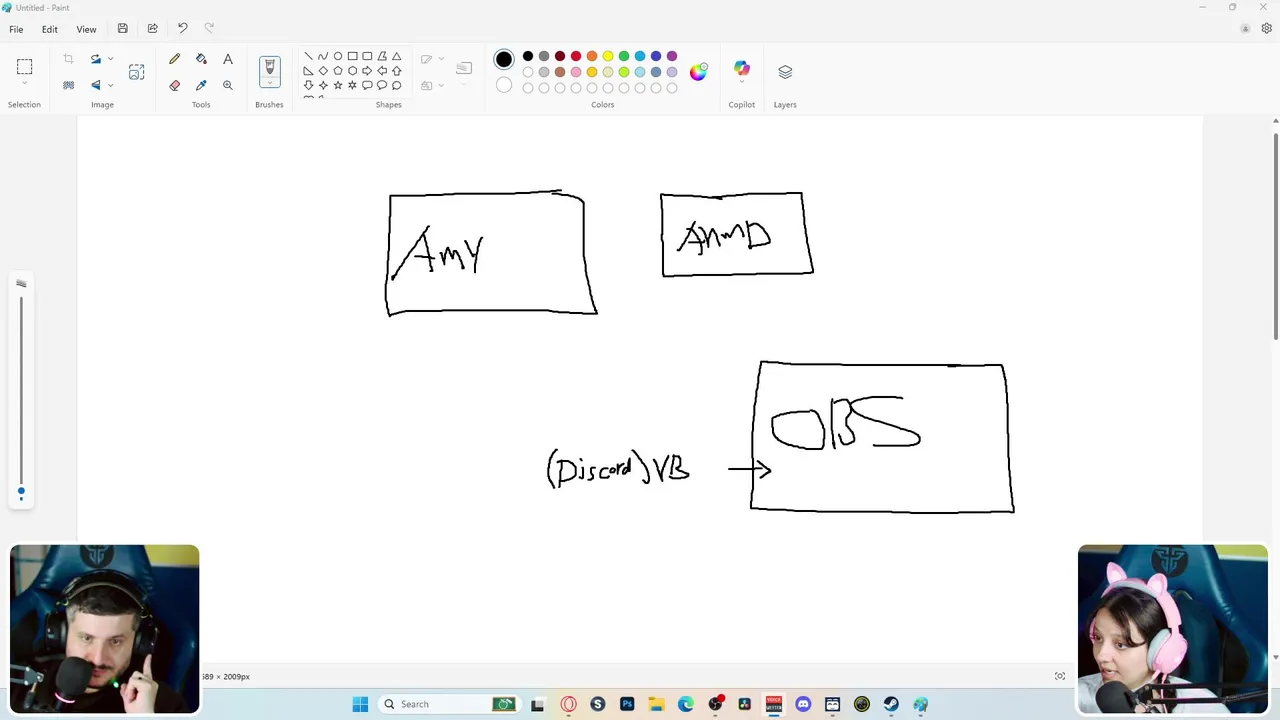The height and width of the screenshot is (720, 1280).
Task: Open Photoshop from the taskbar
Action: click(627, 704)
